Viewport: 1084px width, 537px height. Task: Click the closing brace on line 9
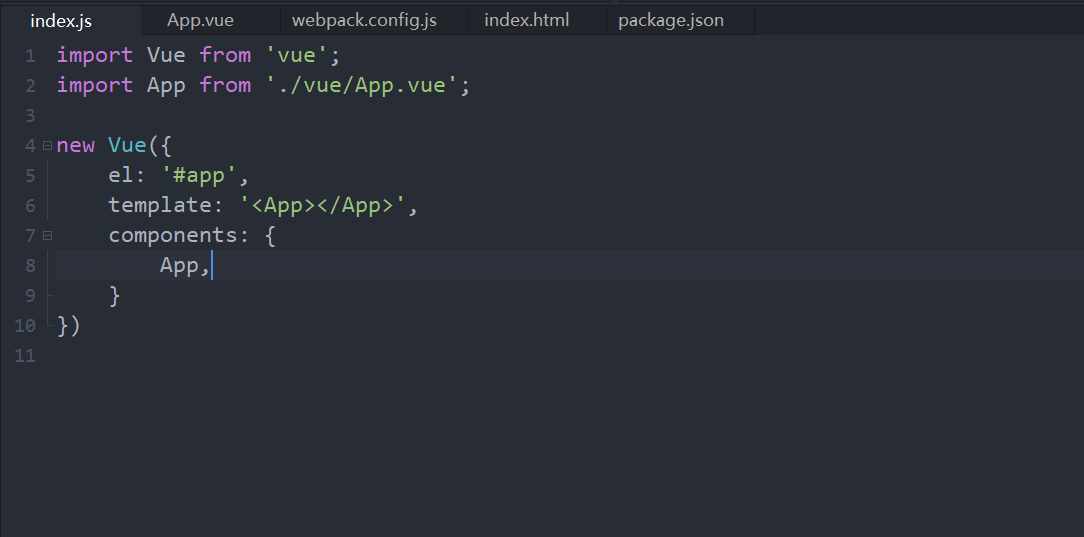(115, 296)
